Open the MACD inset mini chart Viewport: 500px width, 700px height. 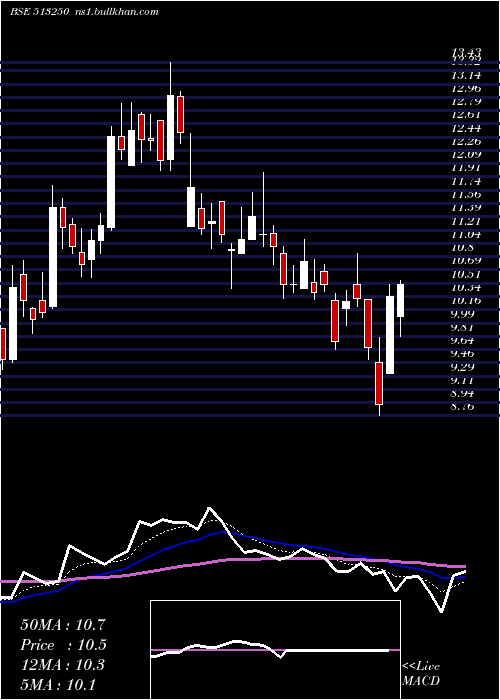pos(275,650)
